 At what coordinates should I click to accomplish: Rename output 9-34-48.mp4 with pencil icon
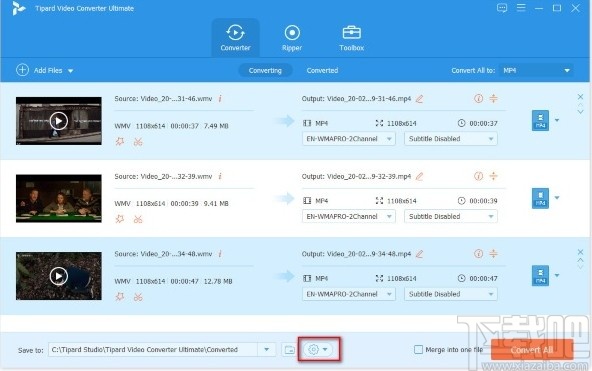tap(419, 254)
